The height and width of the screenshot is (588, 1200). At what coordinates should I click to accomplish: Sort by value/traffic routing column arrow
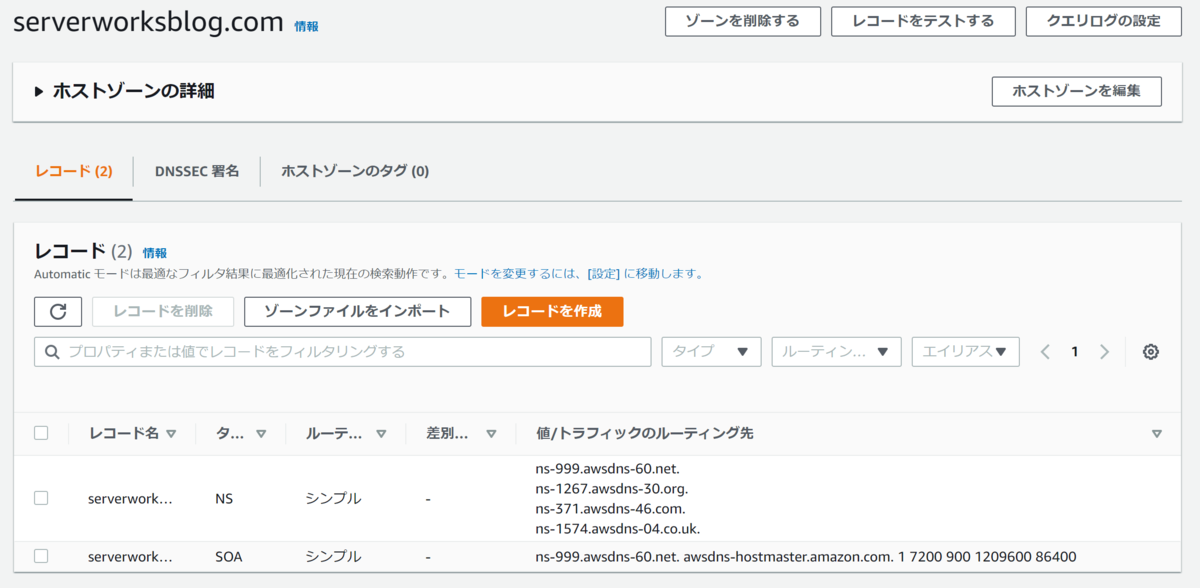1157,434
